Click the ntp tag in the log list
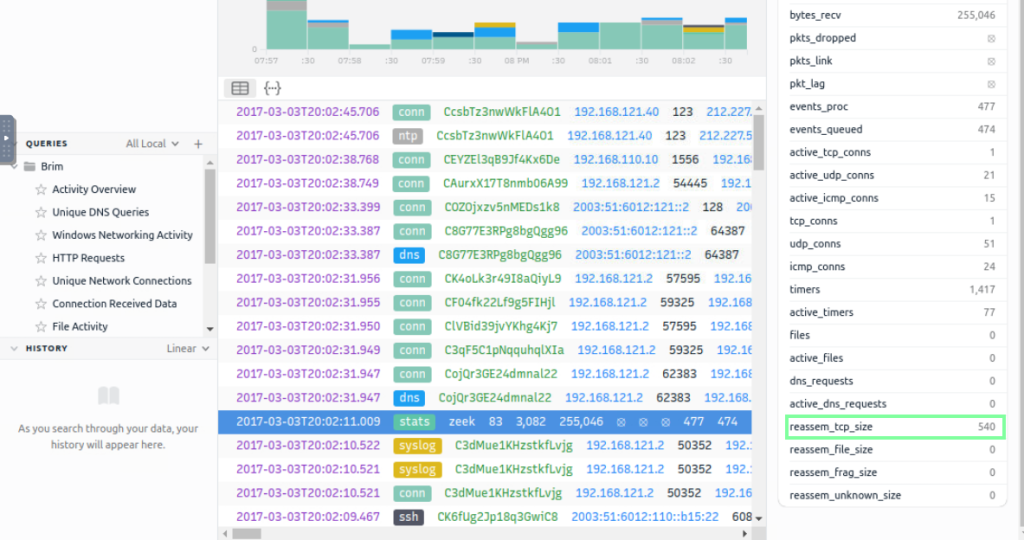 [408, 135]
